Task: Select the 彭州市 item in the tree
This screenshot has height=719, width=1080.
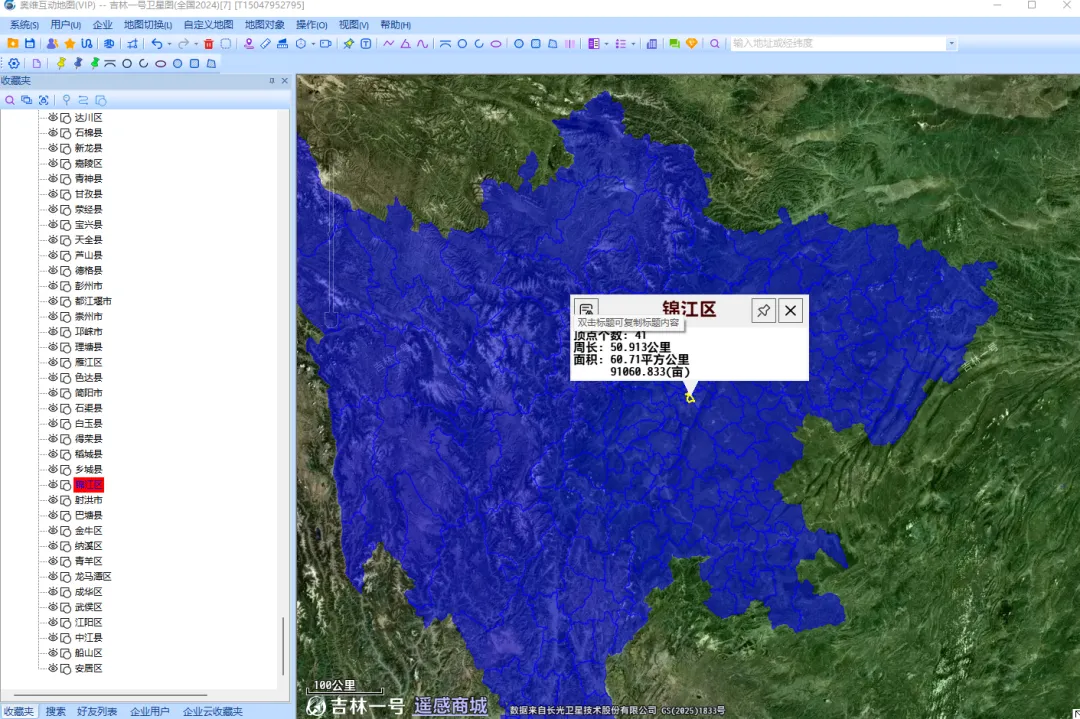Action: [89, 286]
